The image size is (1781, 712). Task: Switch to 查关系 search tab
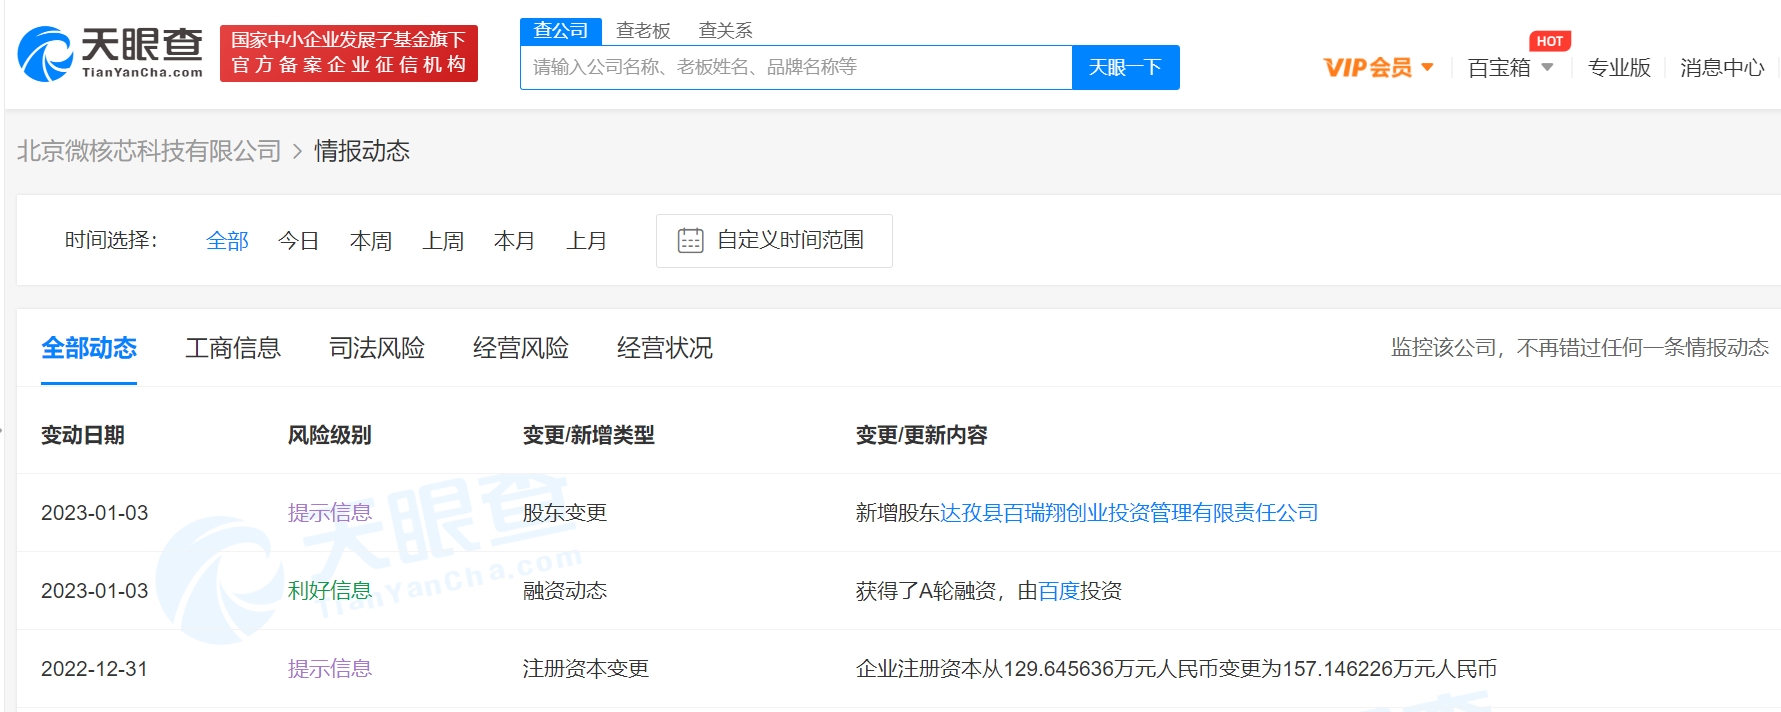pos(725,31)
